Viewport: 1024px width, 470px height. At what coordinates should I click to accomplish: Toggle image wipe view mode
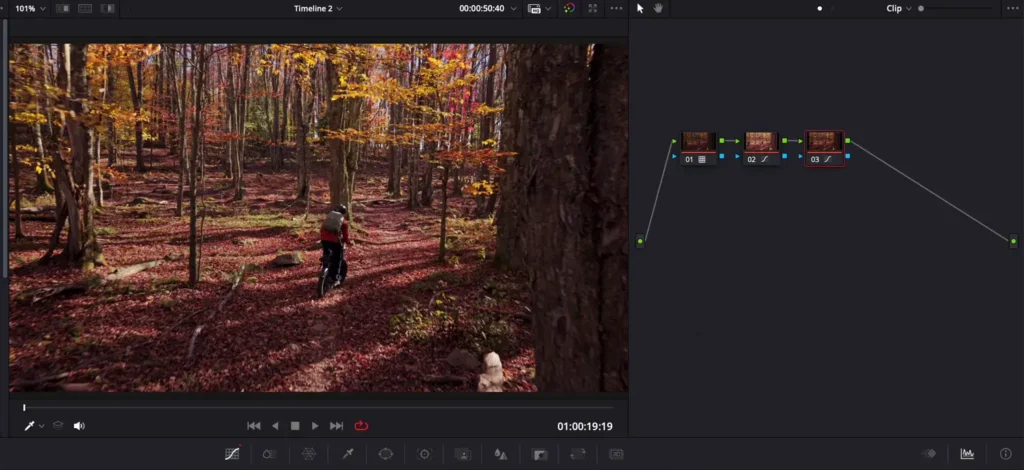[63, 8]
